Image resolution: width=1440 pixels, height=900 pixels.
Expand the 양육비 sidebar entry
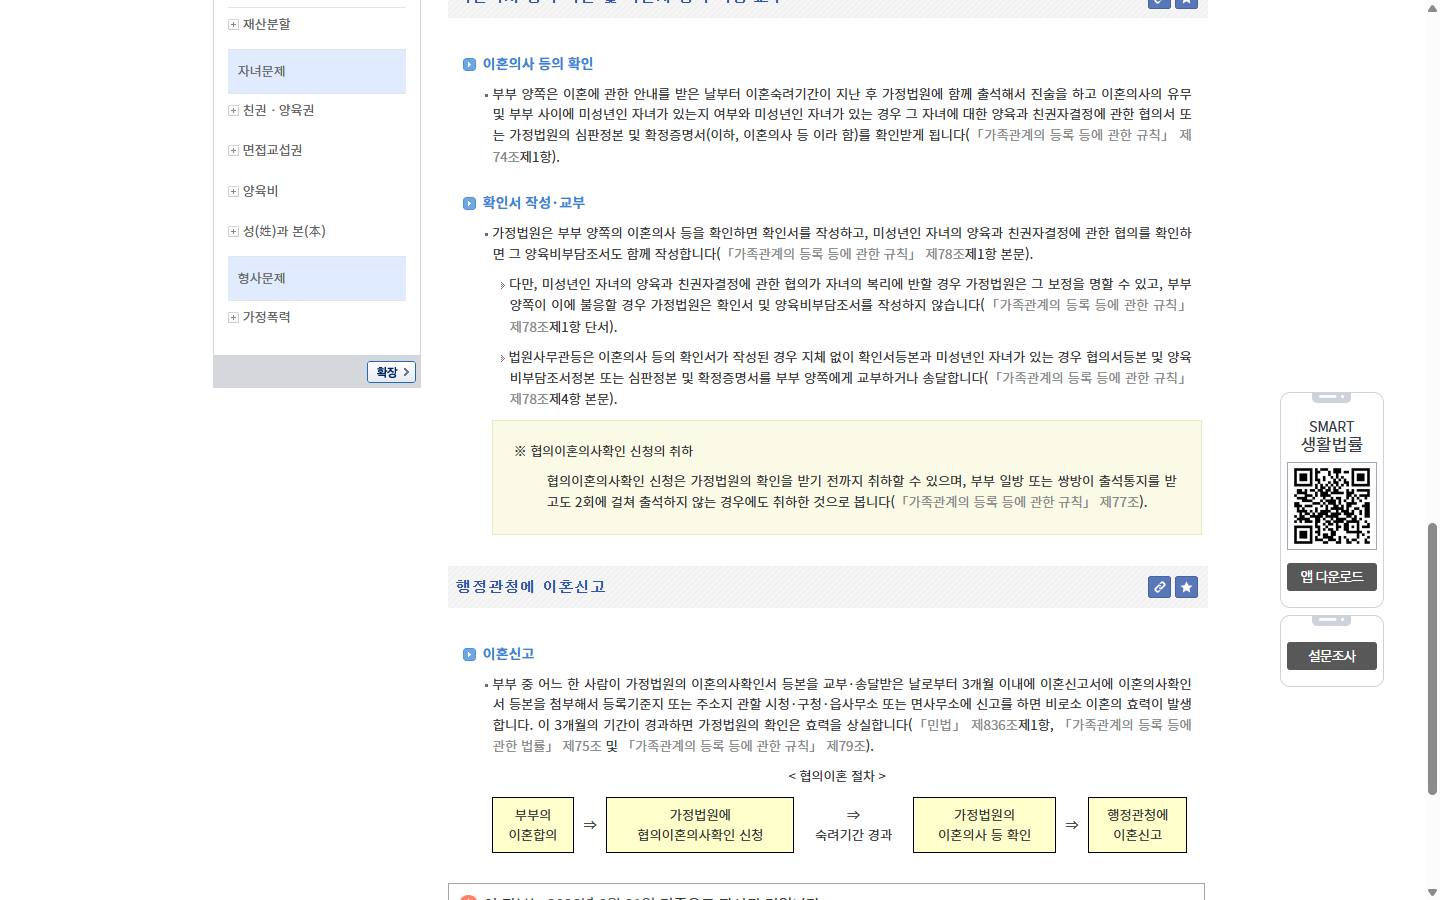tap(233, 191)
